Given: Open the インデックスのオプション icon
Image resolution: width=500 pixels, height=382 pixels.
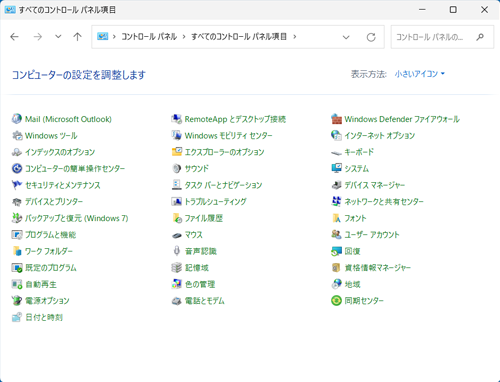Looking at the screenshot, I should [x=17, y=152].
